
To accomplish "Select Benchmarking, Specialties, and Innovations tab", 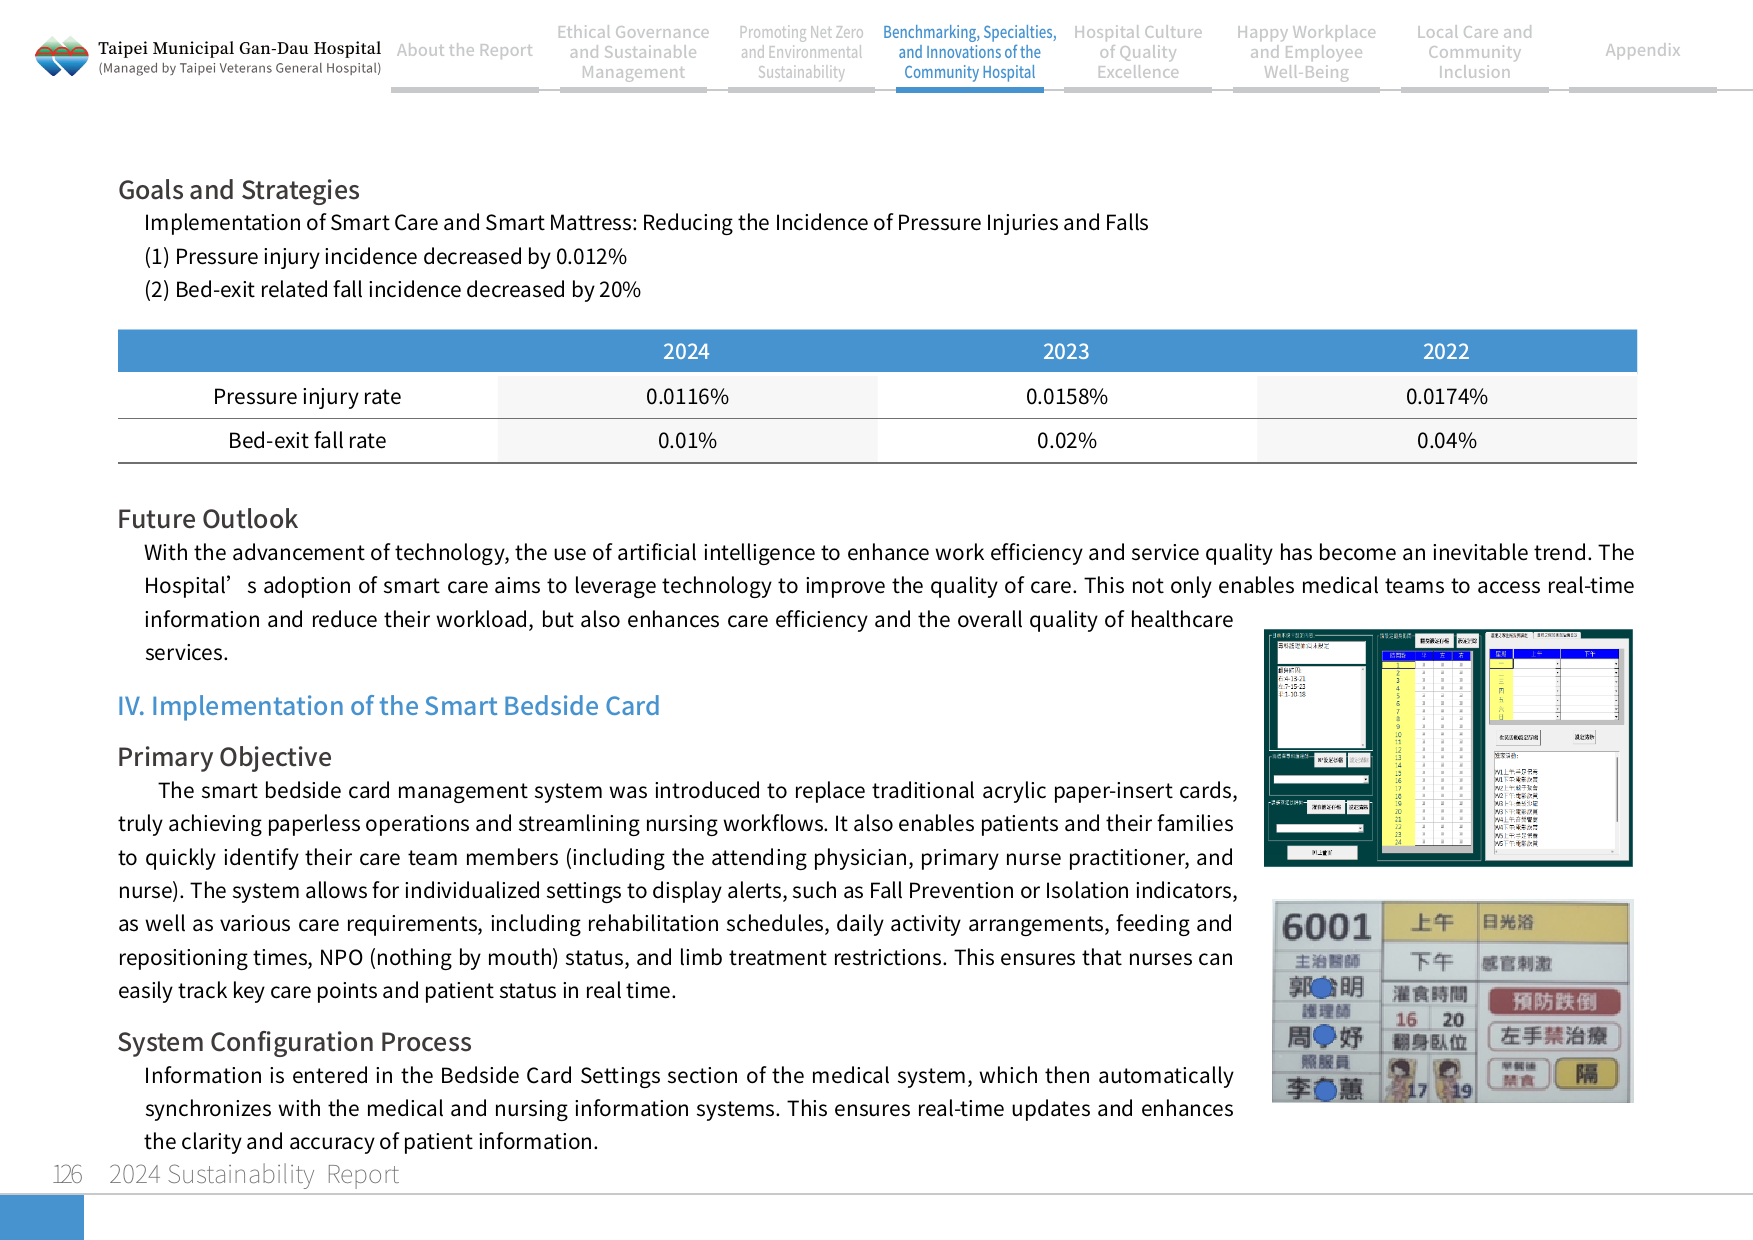I will (x=969, y=52).
